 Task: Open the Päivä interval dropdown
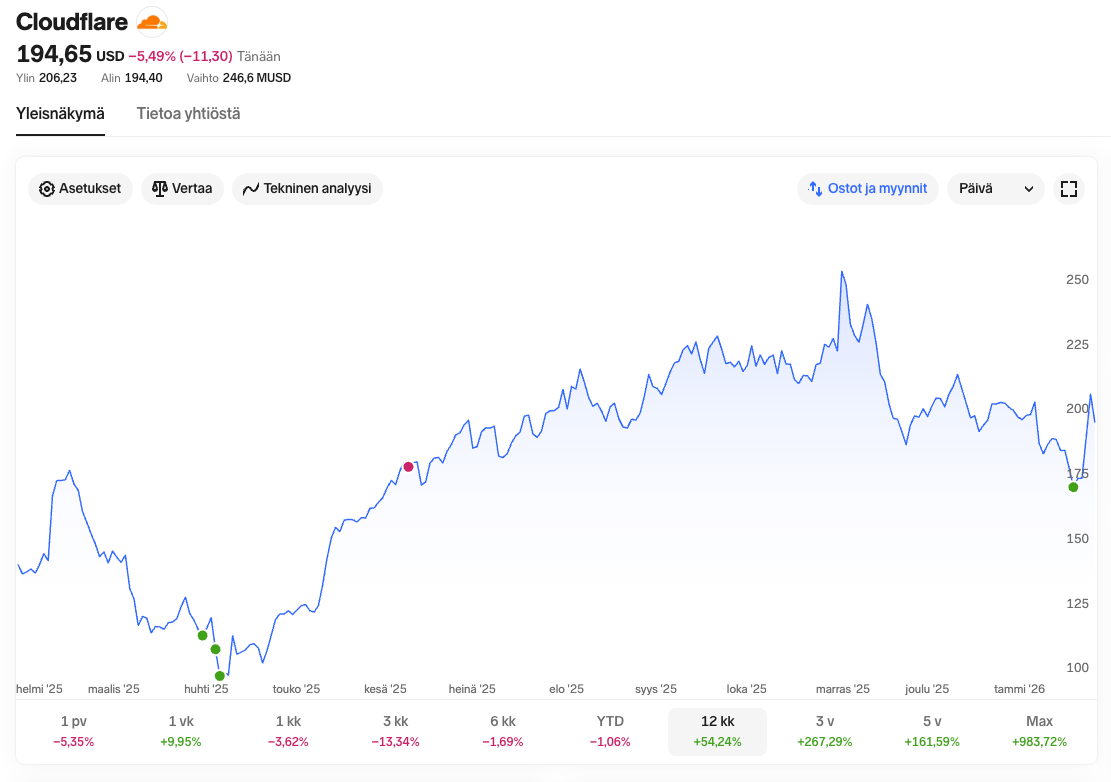tap(996, 188)
